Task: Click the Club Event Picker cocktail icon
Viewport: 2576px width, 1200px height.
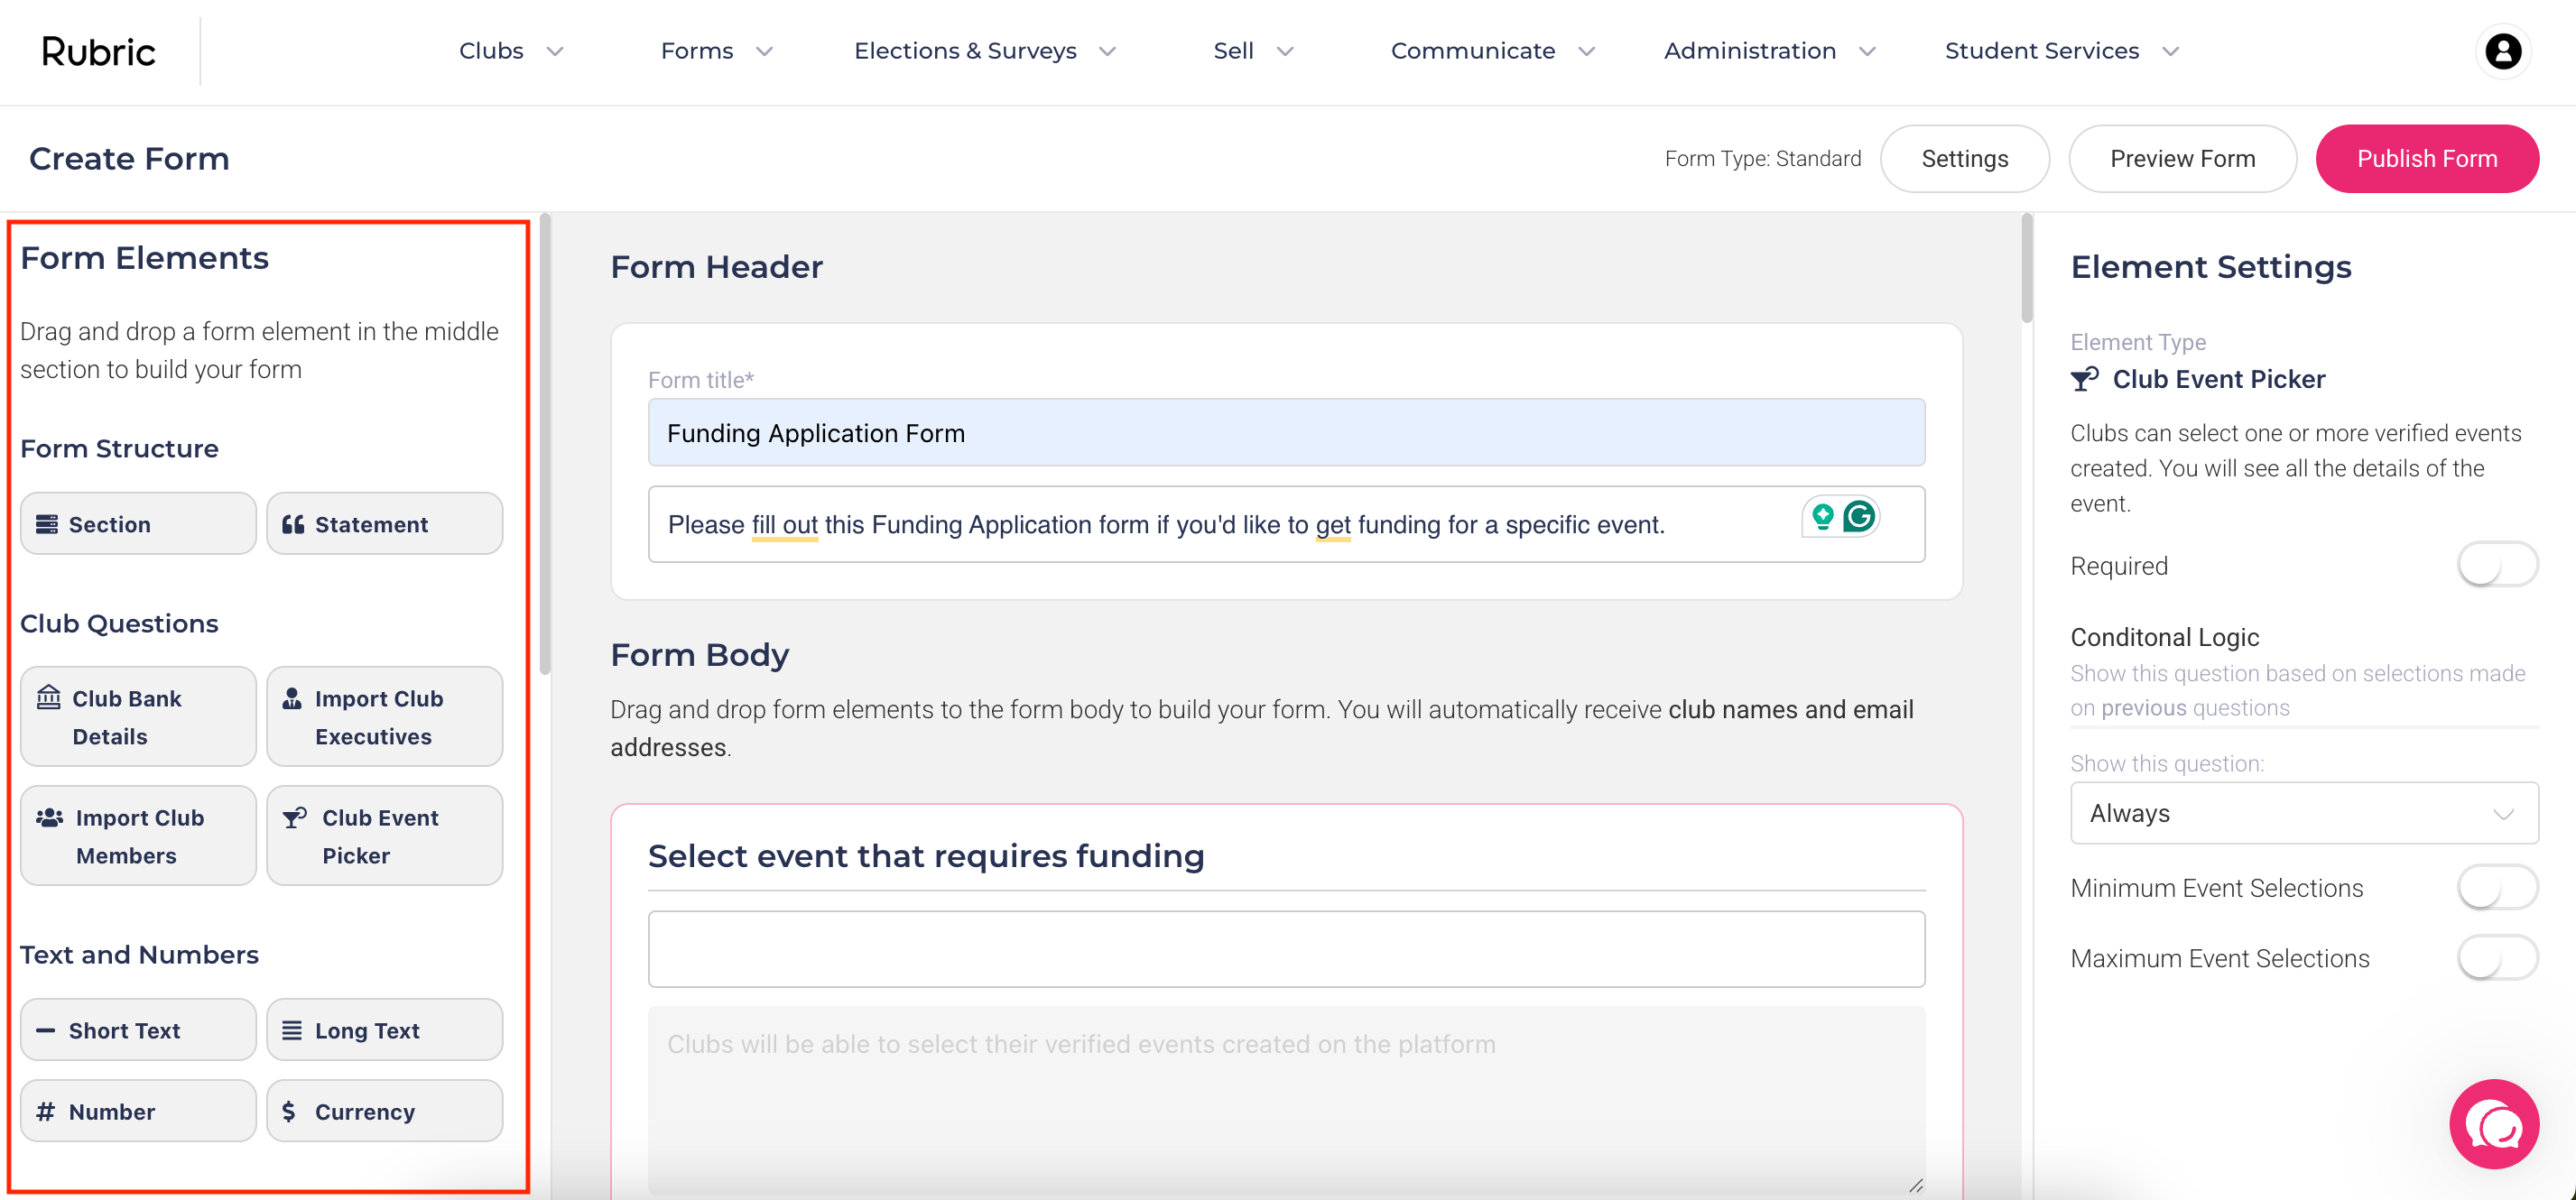Action: 294,817
